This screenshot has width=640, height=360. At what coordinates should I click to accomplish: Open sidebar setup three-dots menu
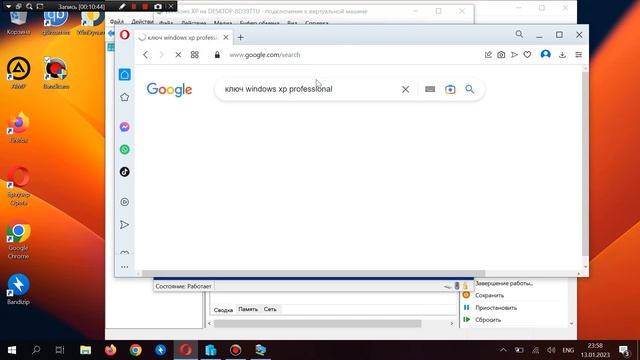click(x=124, y=267)
